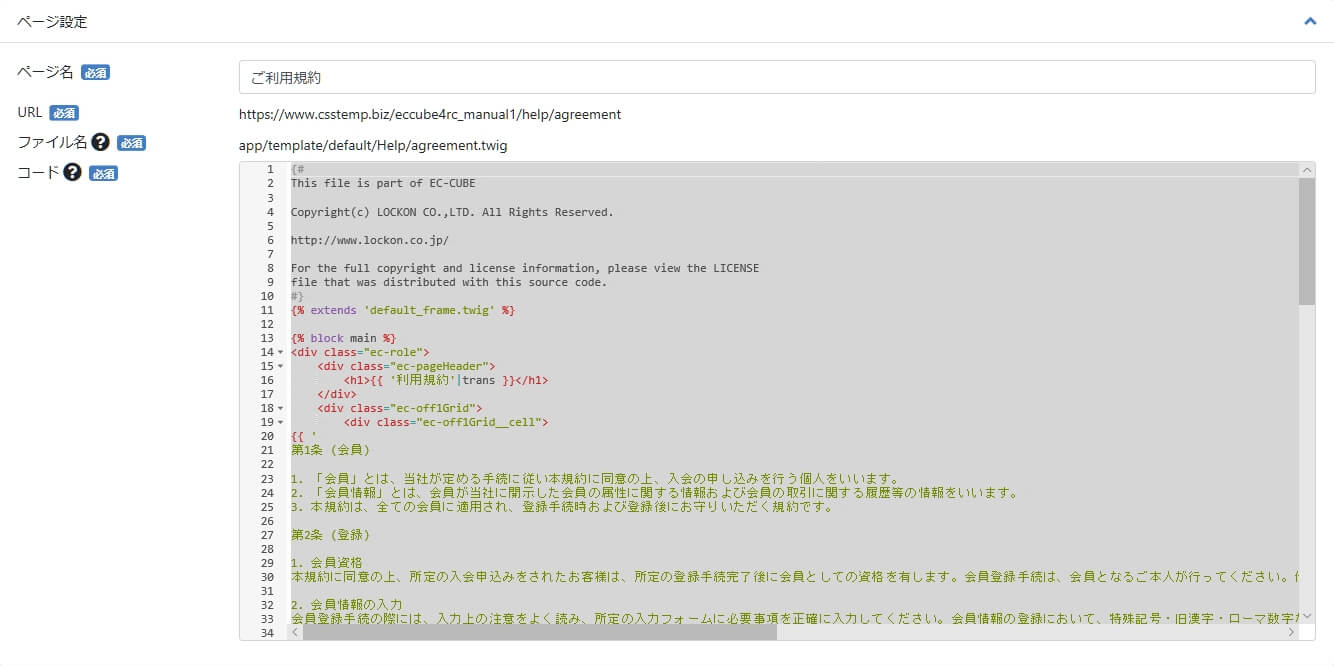Image resolution: width=1334 pixels, height=666 pixels.
Task: Collapse the ページ設定 panel chevron
Action: [x=1310, y=21]
